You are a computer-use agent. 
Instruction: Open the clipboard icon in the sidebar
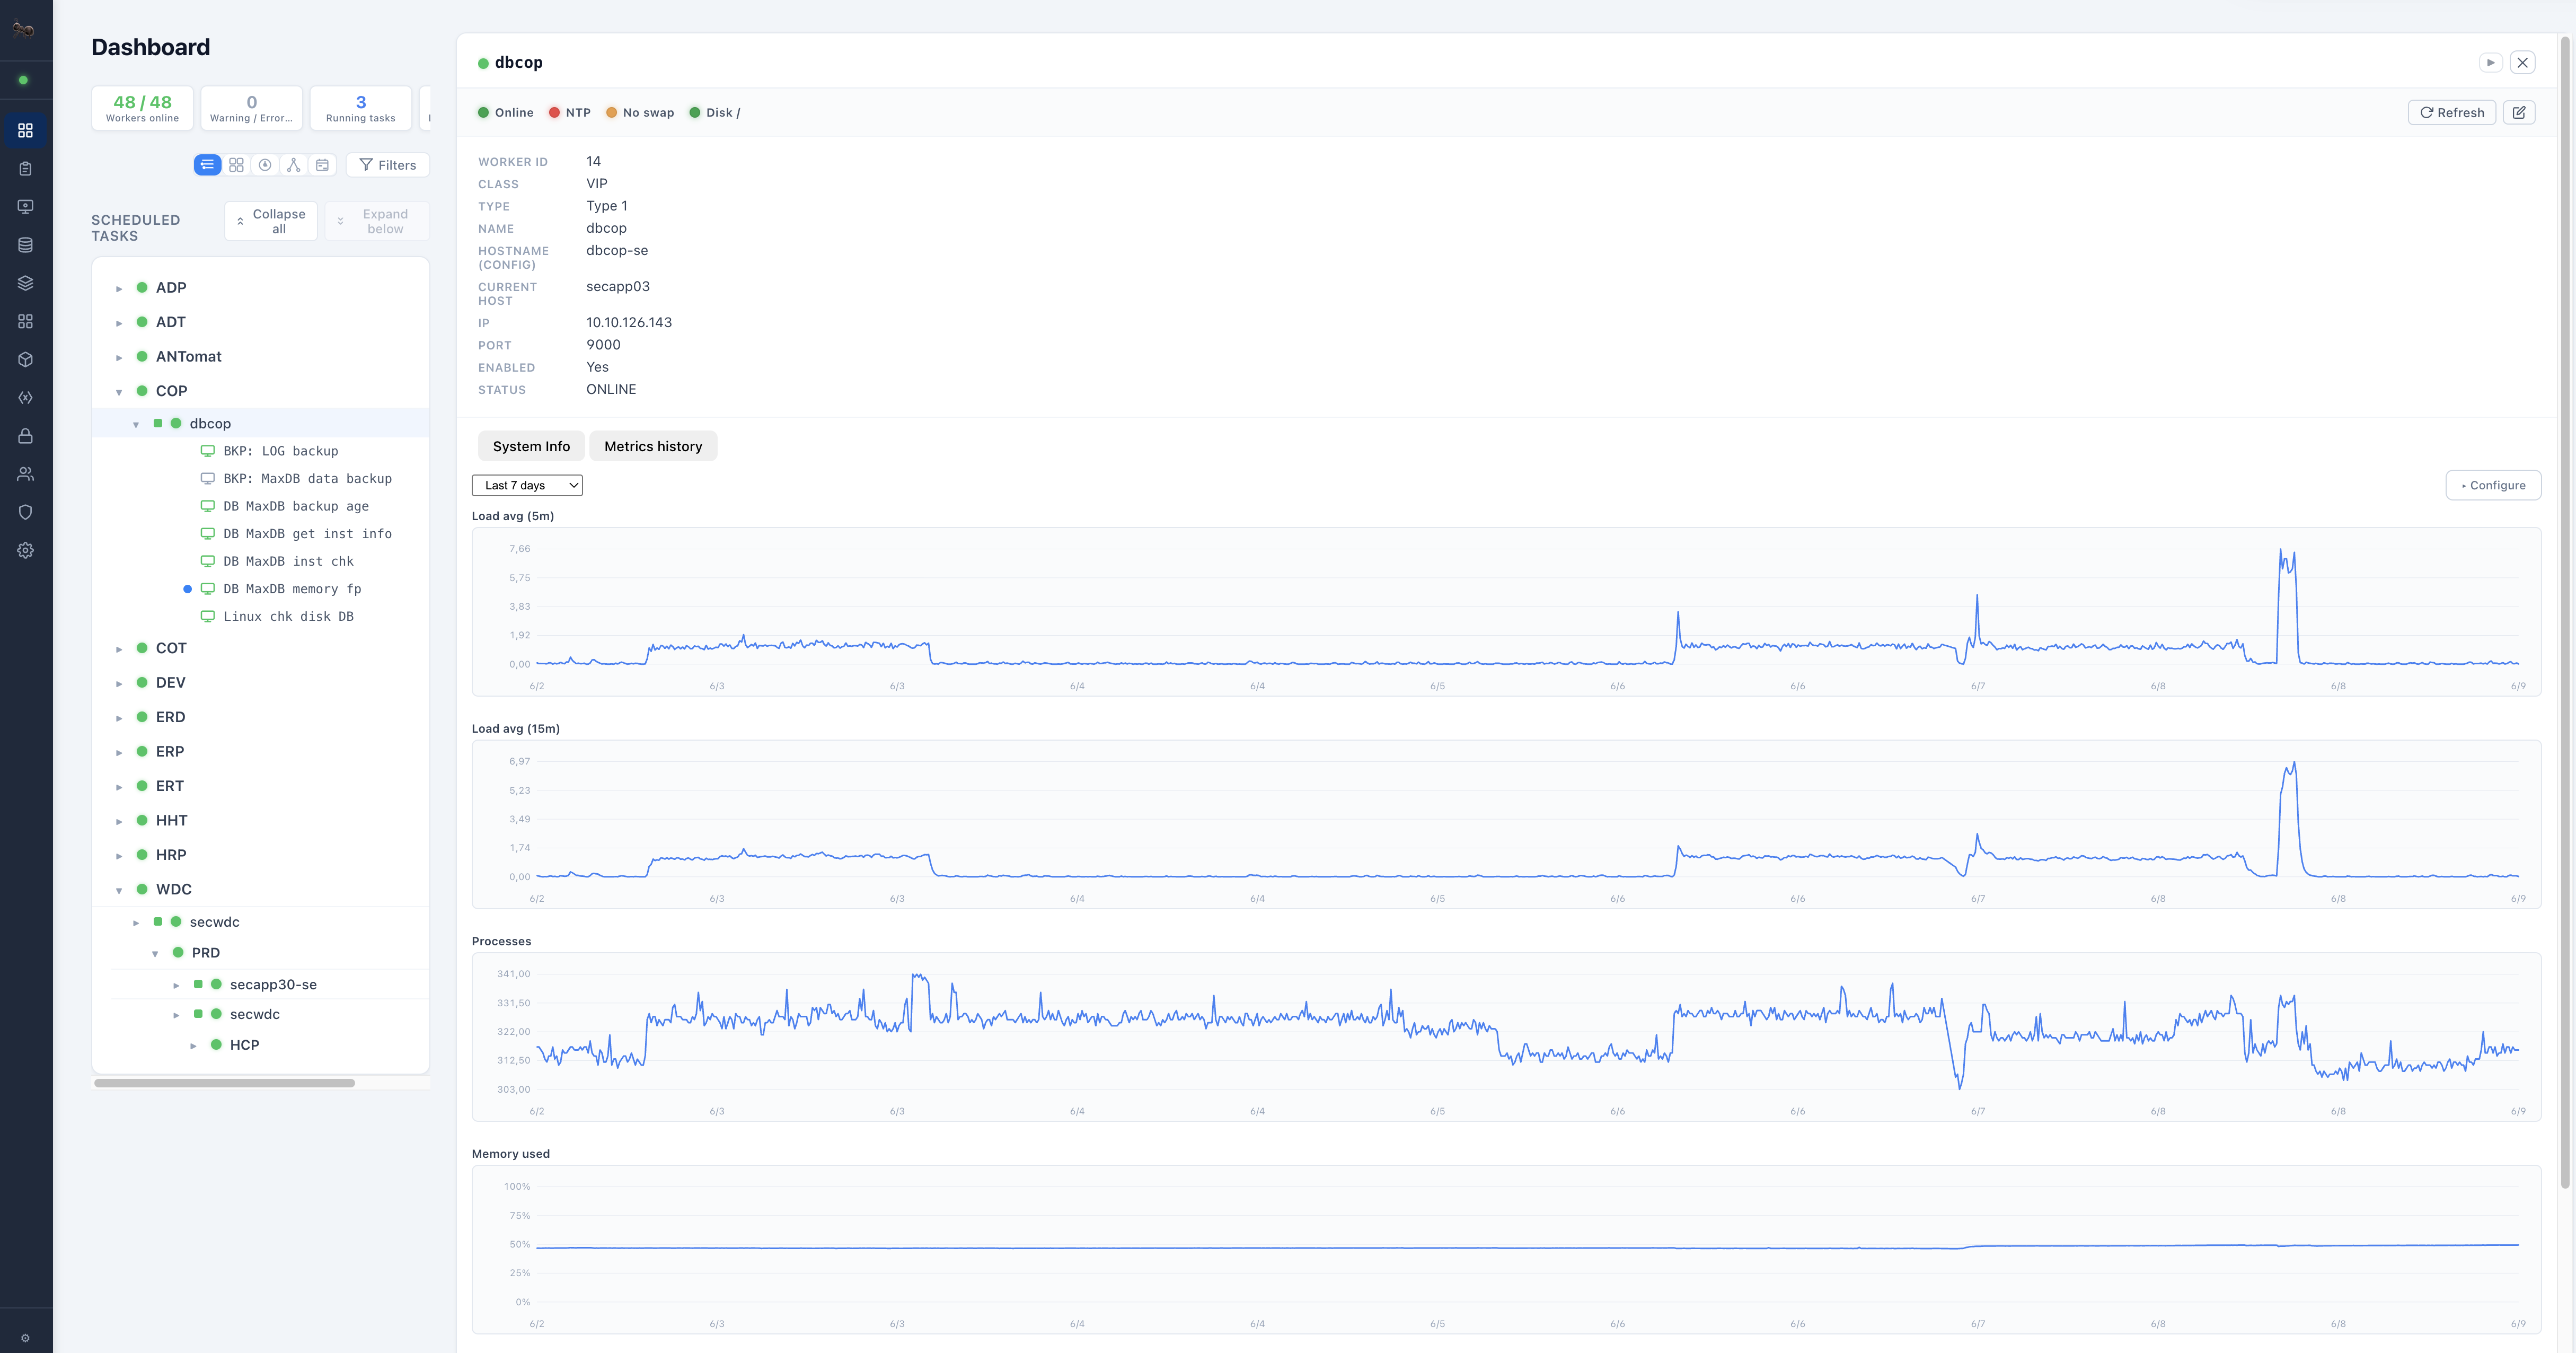[x=26, y=169]
